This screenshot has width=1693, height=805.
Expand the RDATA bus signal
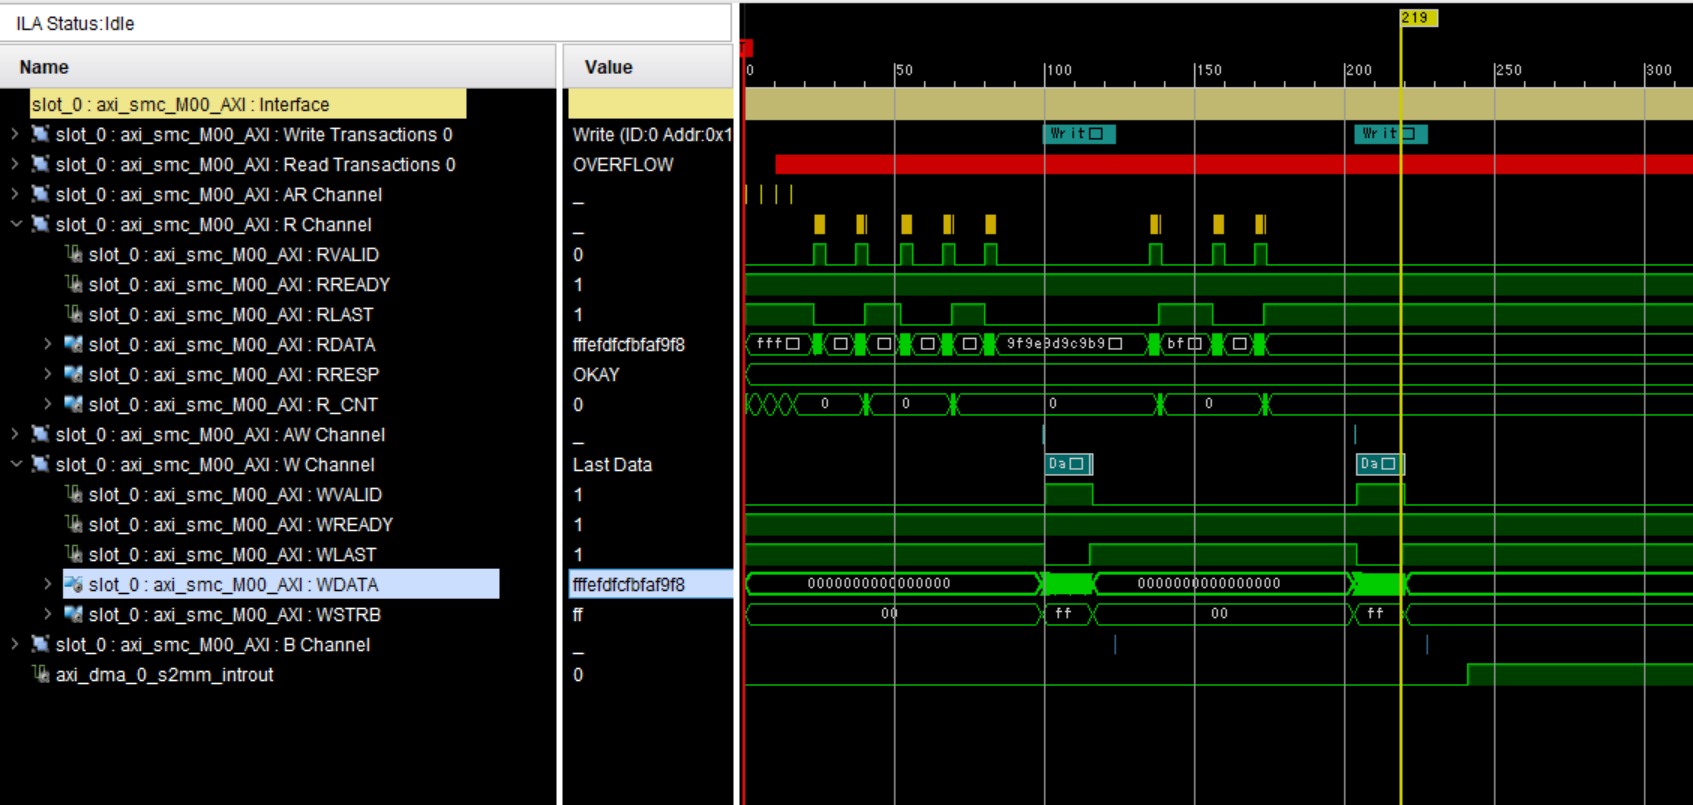47,344
